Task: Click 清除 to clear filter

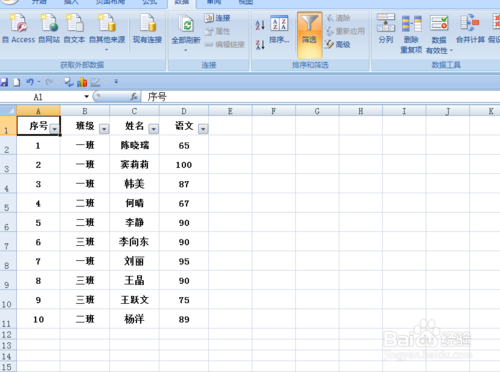Action: [x=338, y=18]
